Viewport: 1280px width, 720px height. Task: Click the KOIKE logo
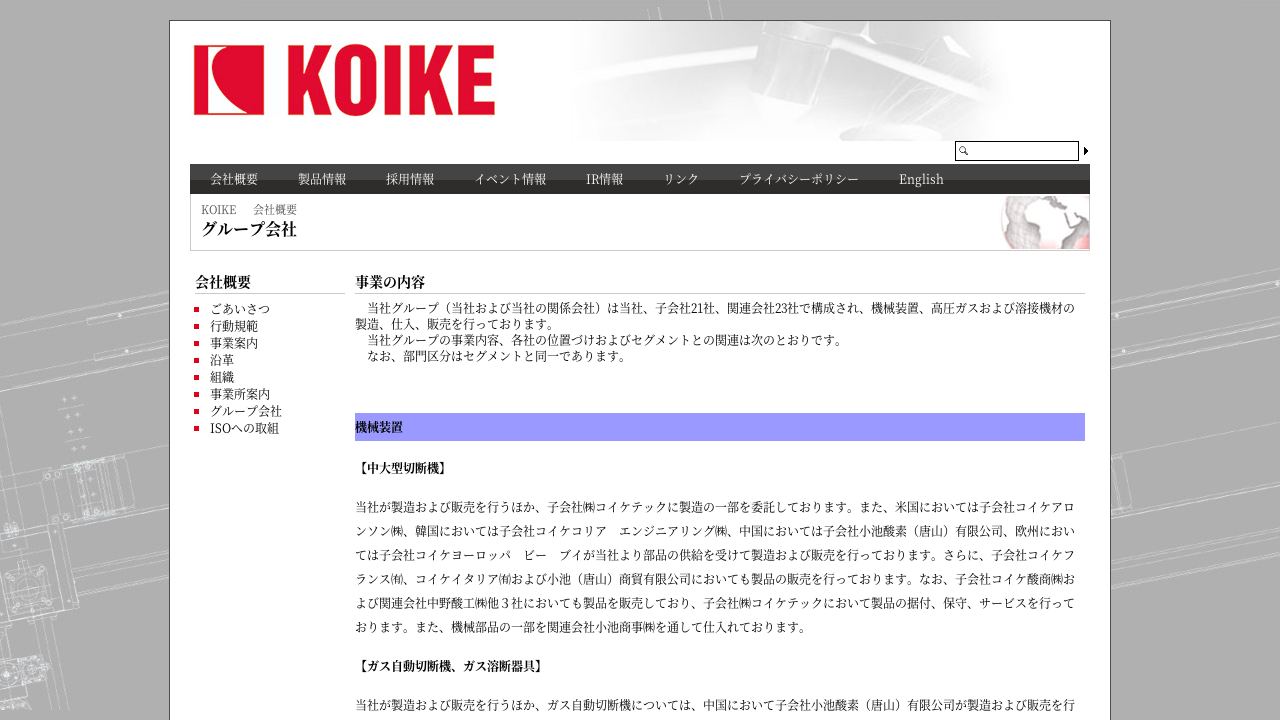[x=344, y=80]
